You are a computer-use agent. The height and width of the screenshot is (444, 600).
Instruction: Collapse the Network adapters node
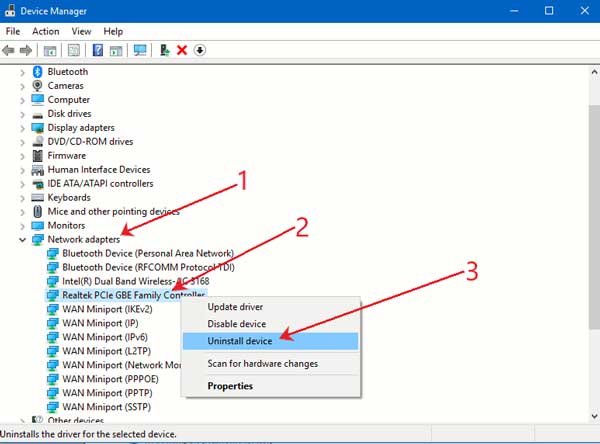(22, 240)
